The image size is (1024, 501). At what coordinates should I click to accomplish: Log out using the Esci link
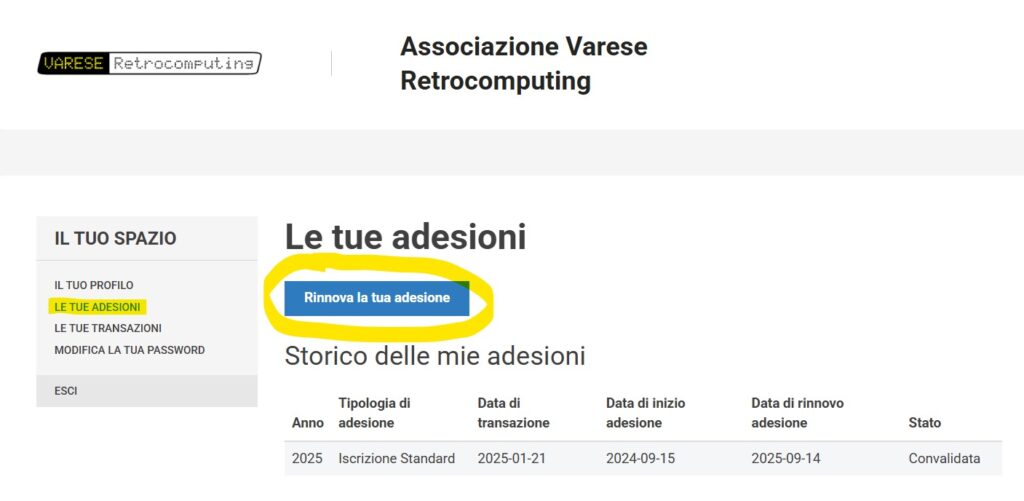(x=66, y=391)
